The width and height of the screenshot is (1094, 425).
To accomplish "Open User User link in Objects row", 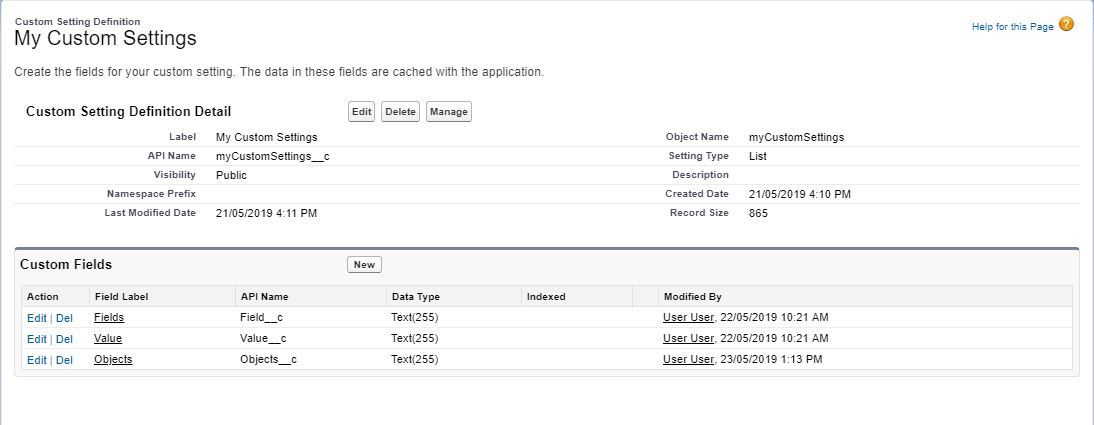I will pyautogui.click(x=688, y=360).
